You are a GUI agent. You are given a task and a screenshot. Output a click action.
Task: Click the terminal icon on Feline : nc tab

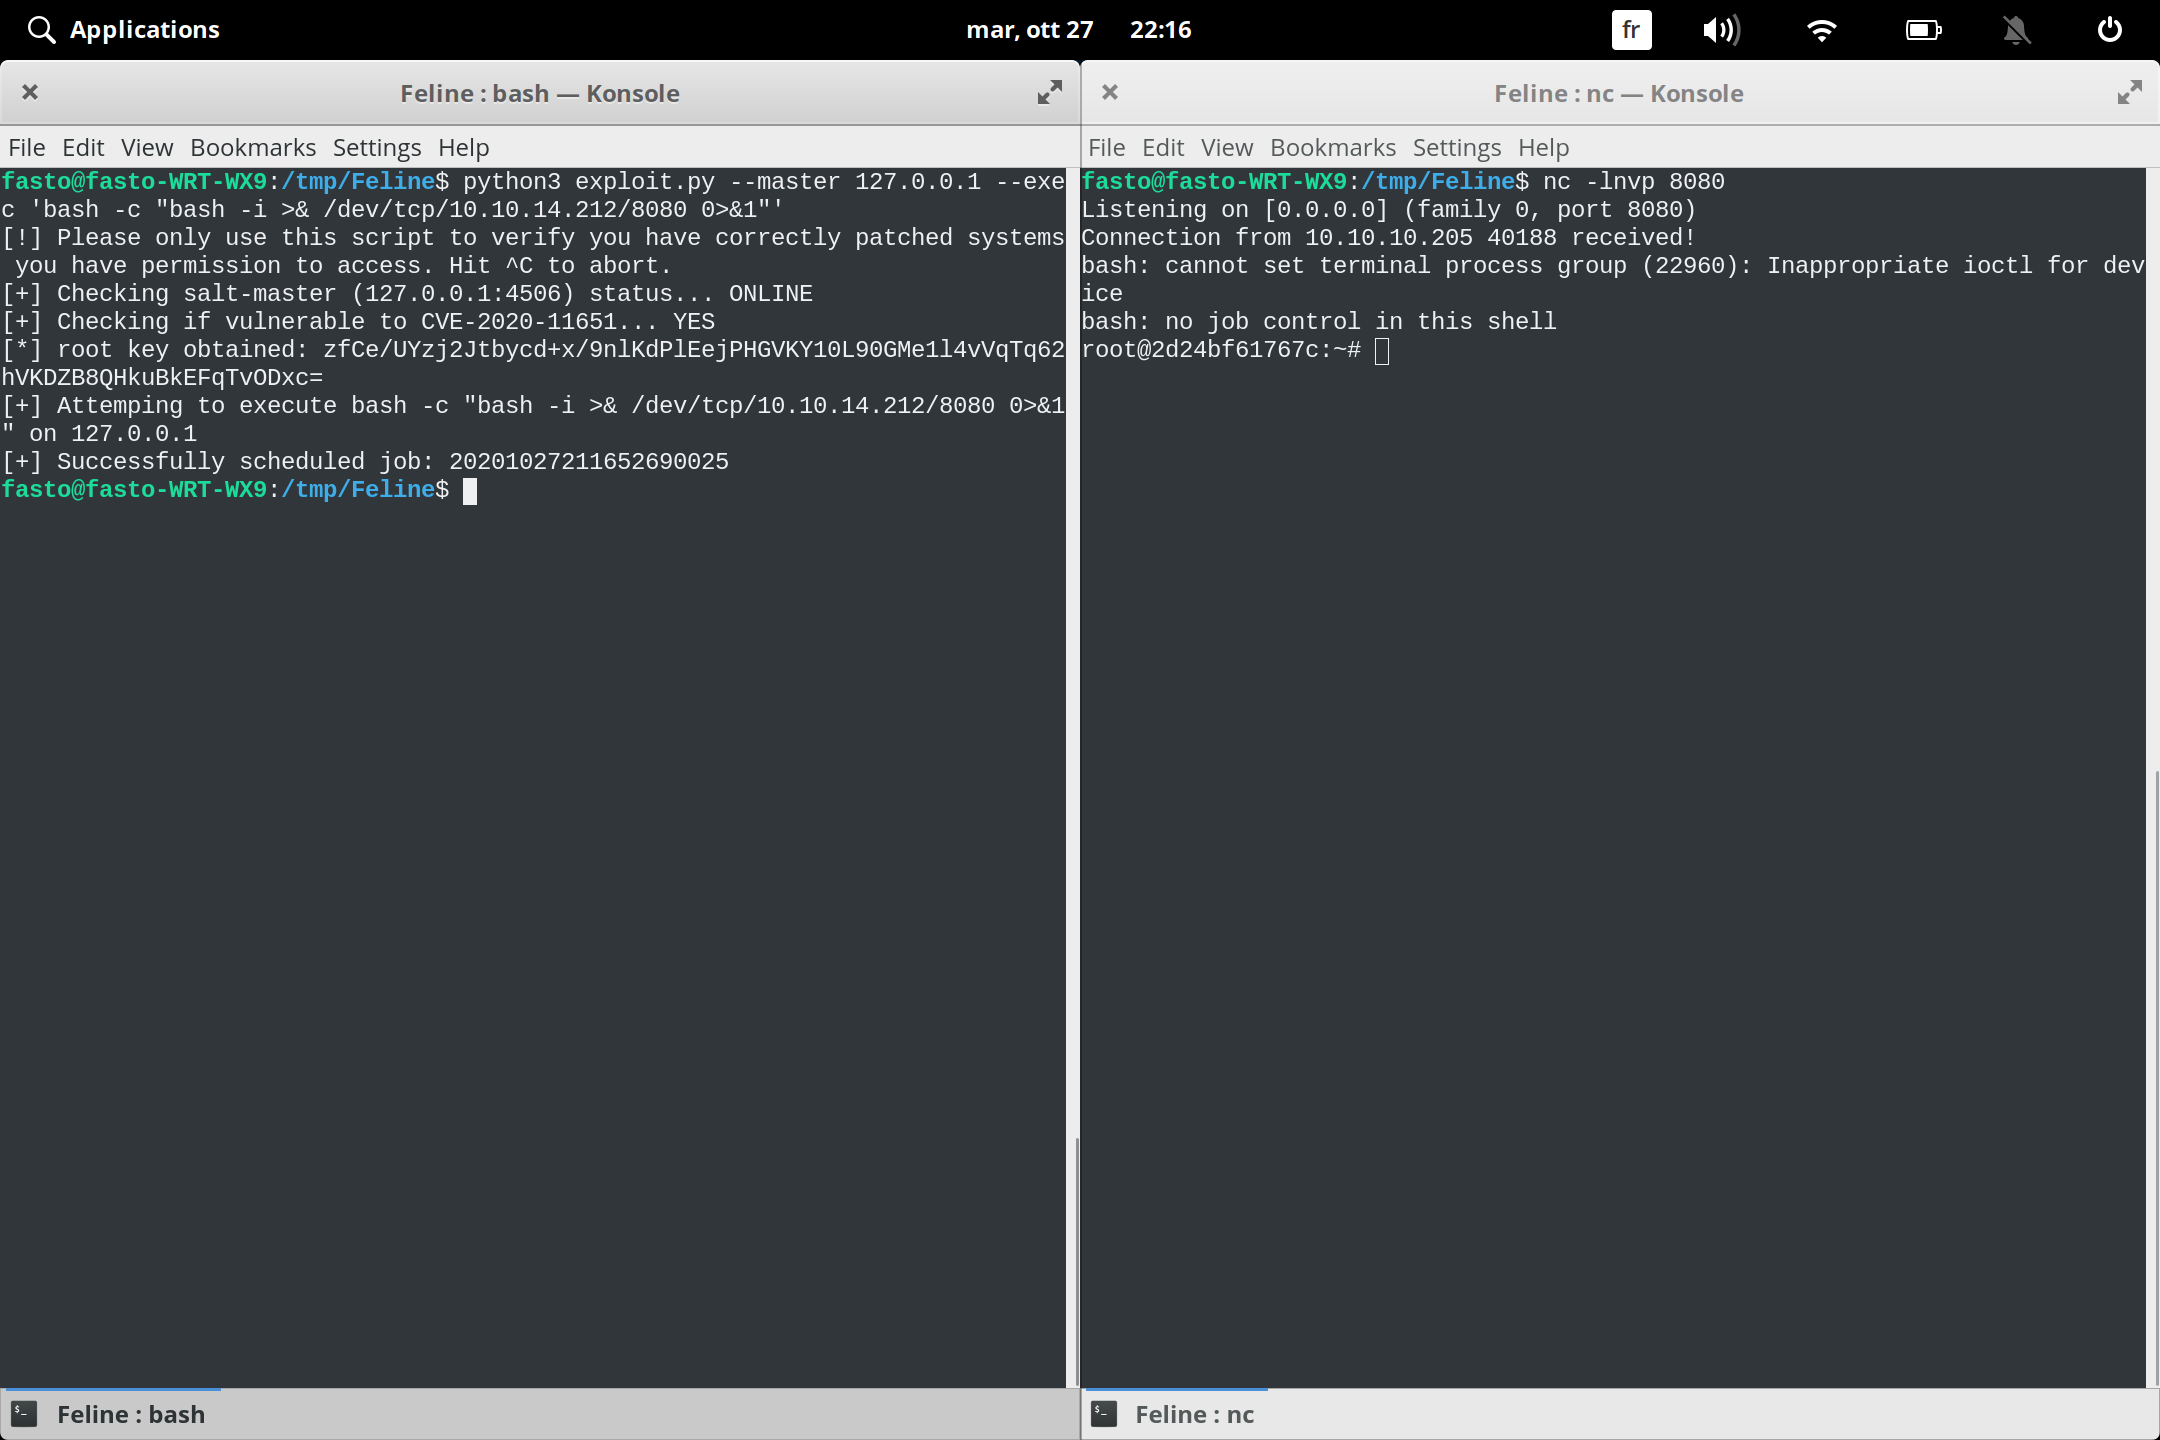(1103, 1413)
